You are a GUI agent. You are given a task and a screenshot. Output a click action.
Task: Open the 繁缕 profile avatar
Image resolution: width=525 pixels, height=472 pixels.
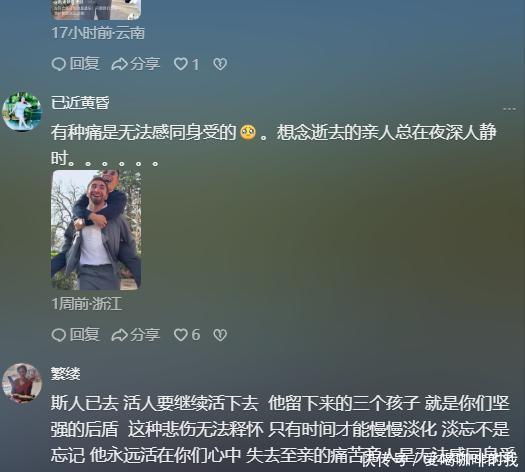22,383
